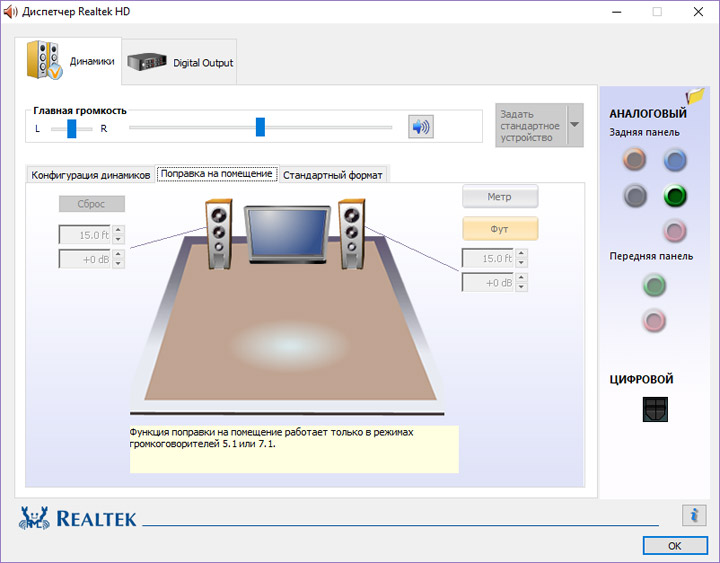Click the TV screen in room view
This screenshot has width=720, height=563.
(x=287, y=234)
